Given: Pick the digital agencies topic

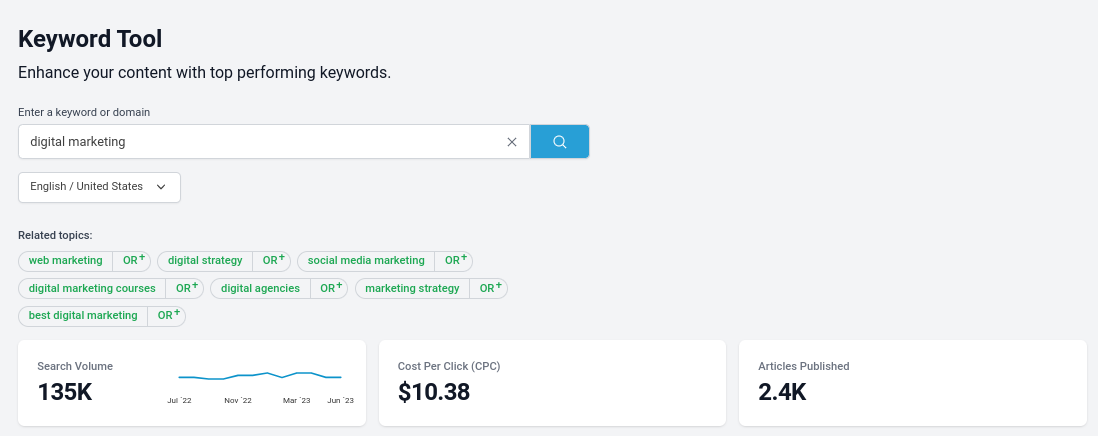Looking at the screenshot, I should 260,288.
